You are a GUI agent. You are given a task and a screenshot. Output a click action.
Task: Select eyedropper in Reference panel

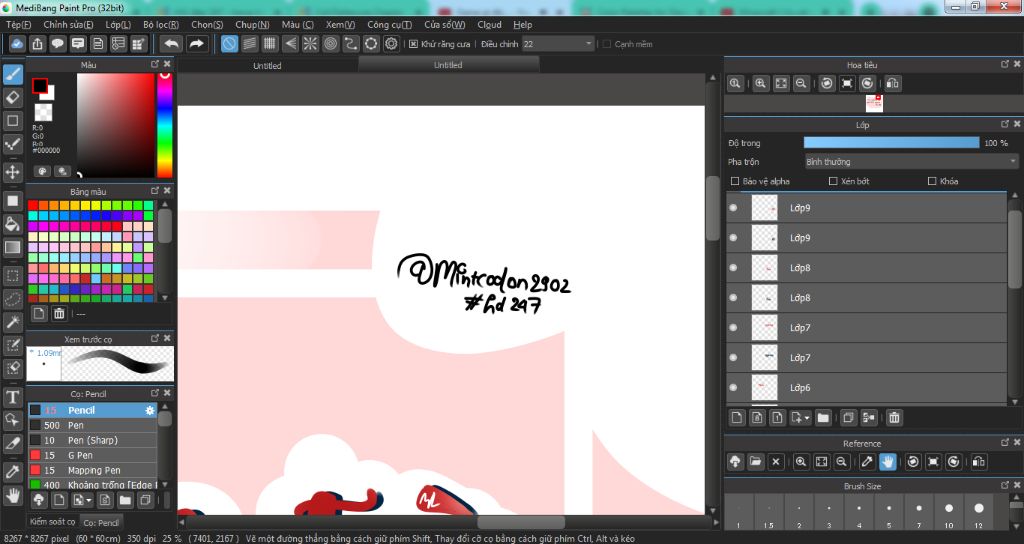click(867, 462)
